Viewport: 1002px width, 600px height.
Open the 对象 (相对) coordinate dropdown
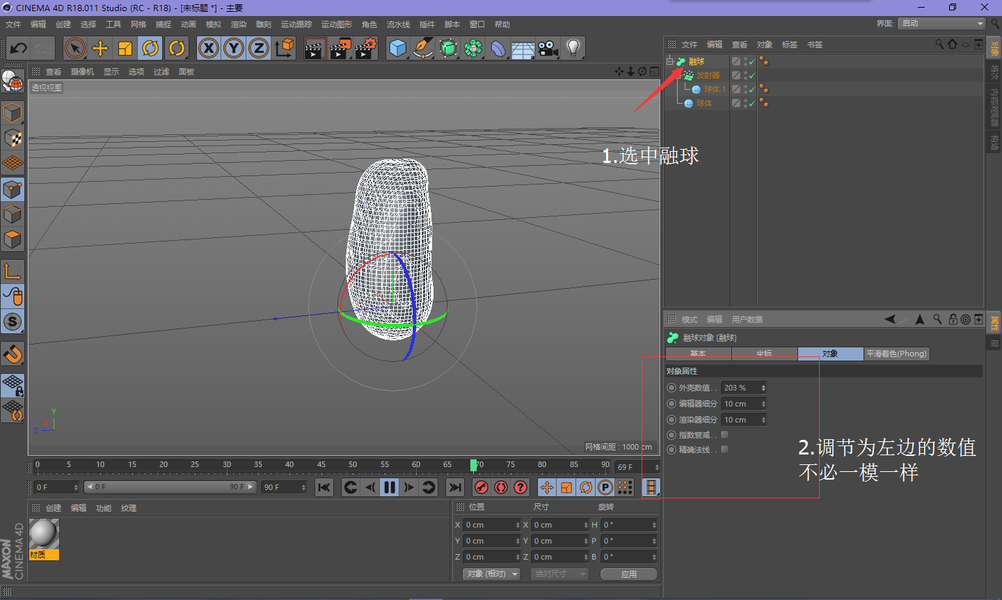[491, 574]
